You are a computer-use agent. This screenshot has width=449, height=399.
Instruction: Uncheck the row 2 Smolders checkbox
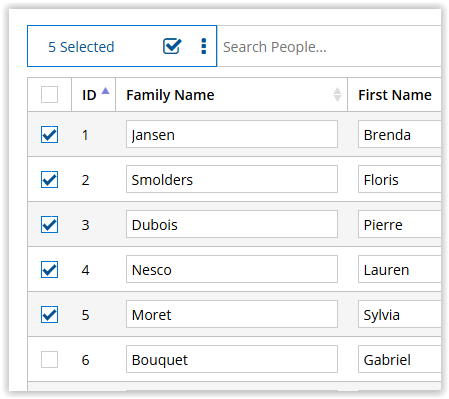[49, 179]
